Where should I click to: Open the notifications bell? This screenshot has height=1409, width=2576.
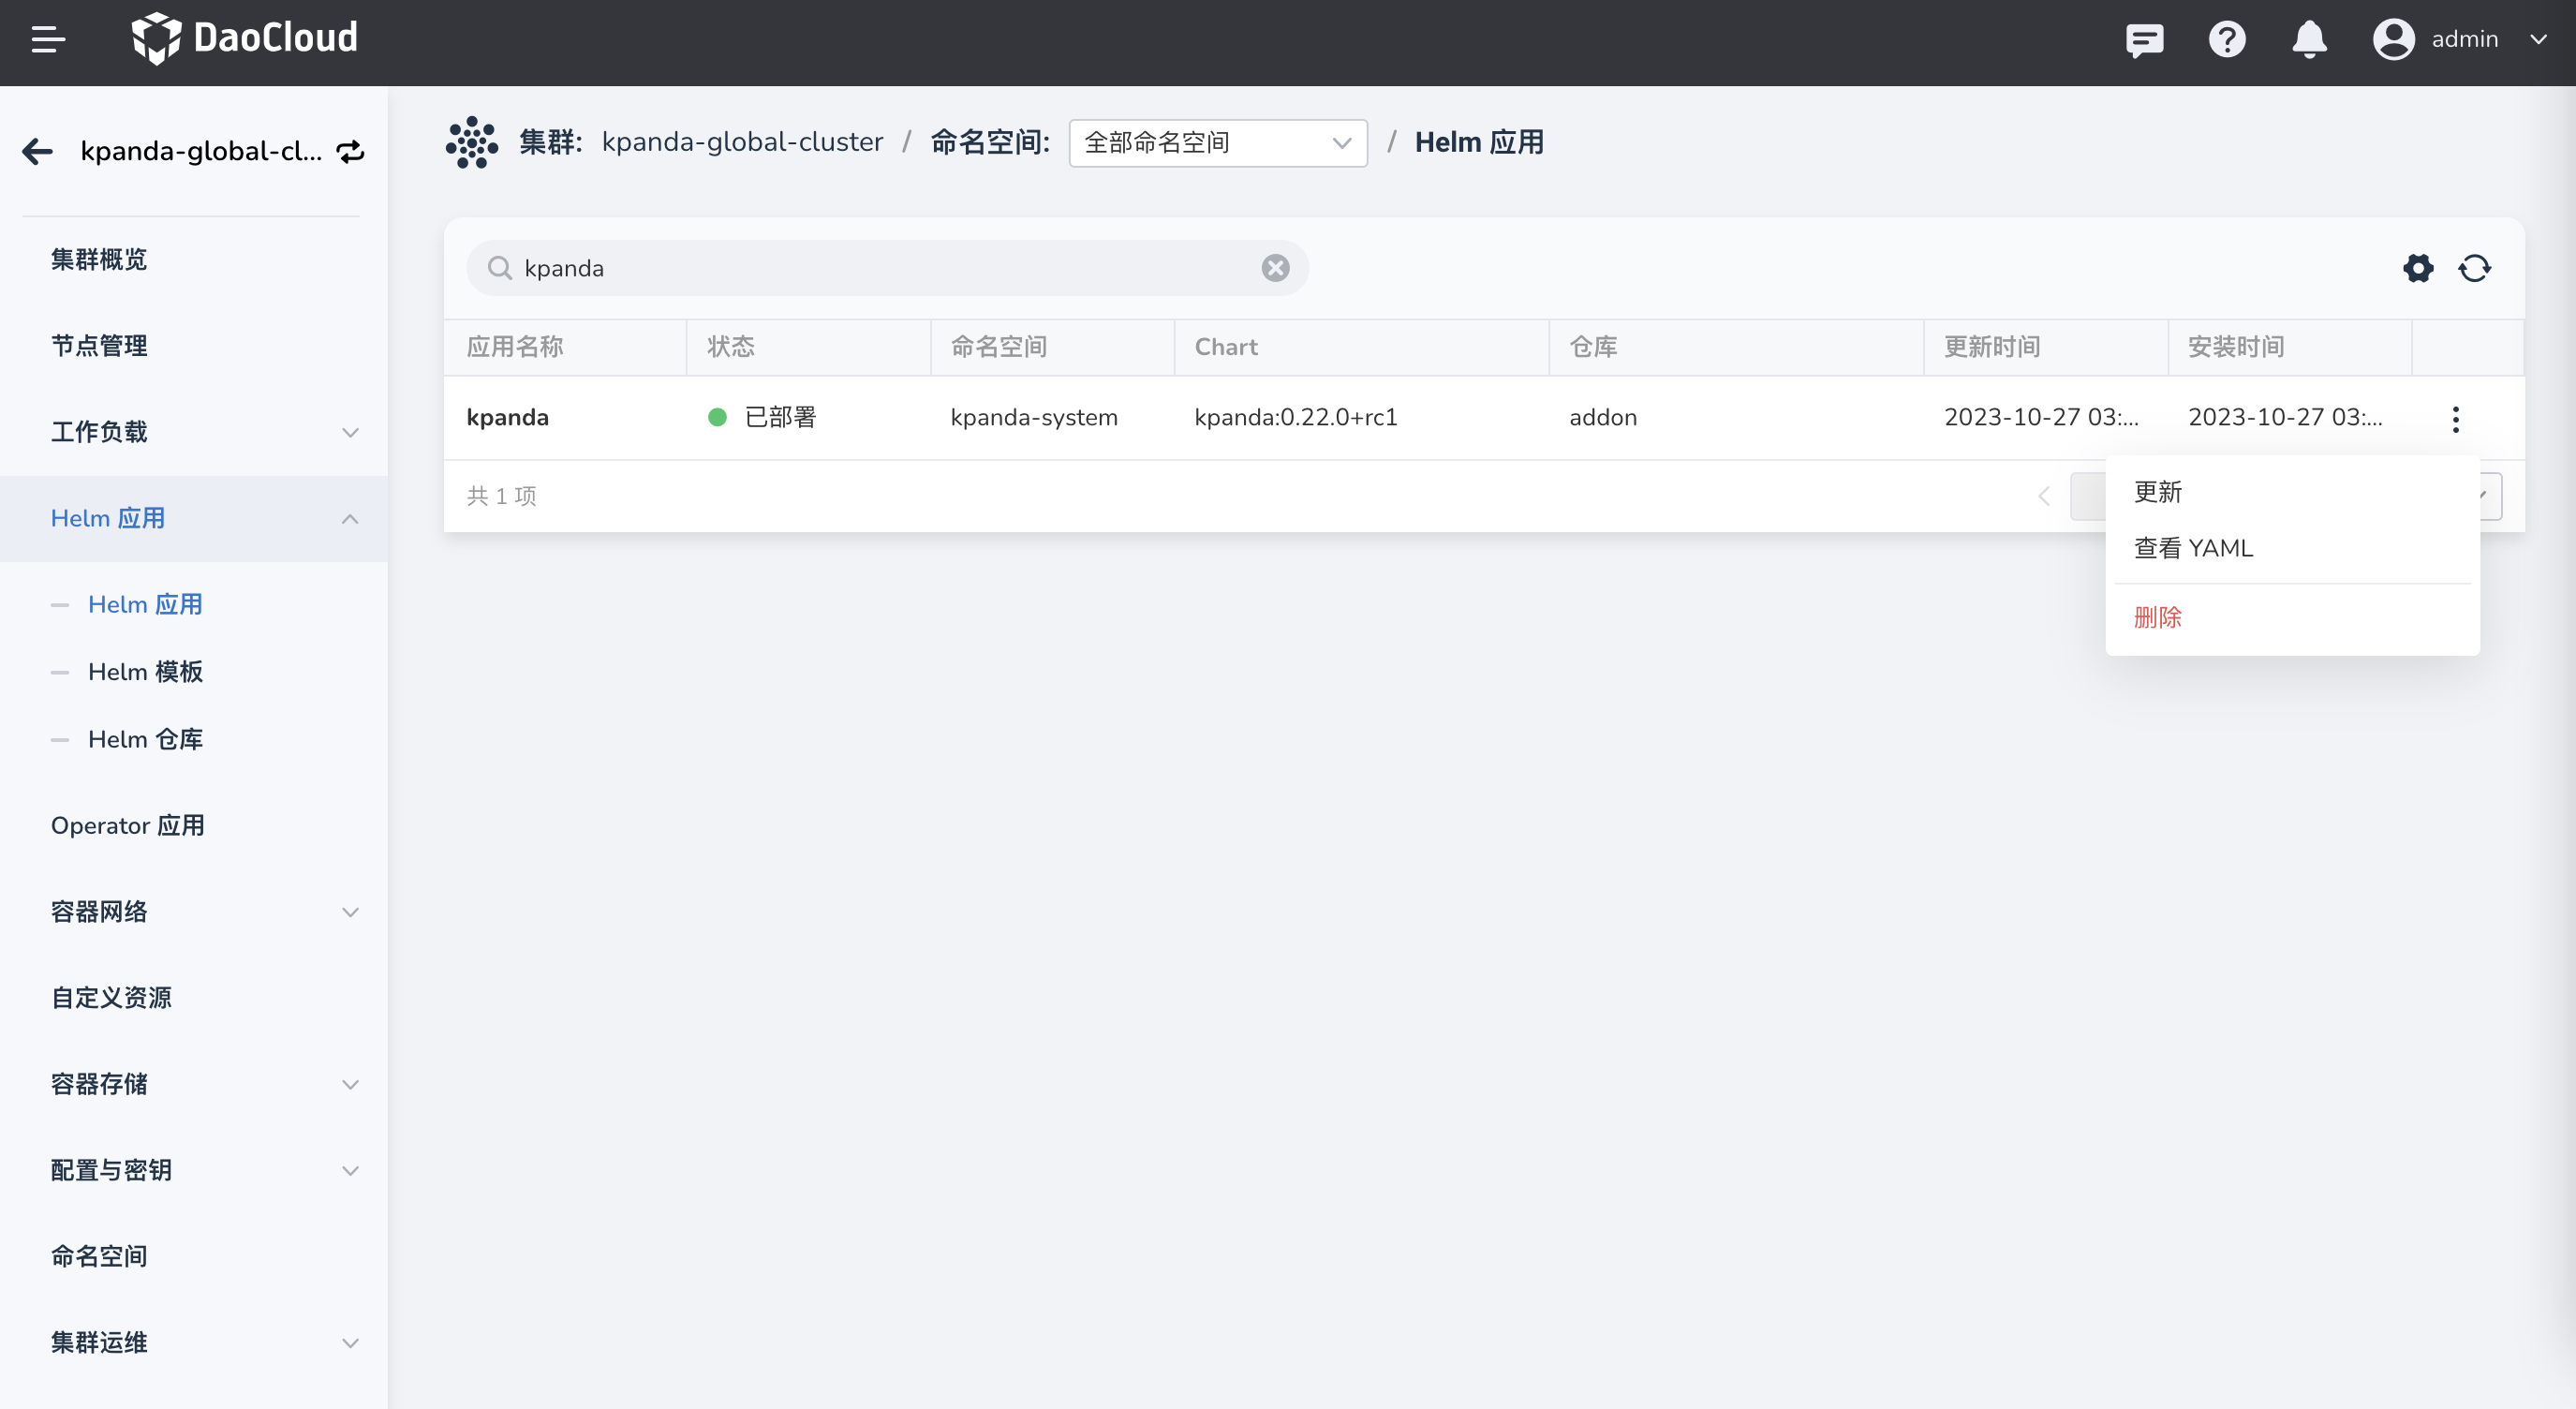coord(2309,40)
